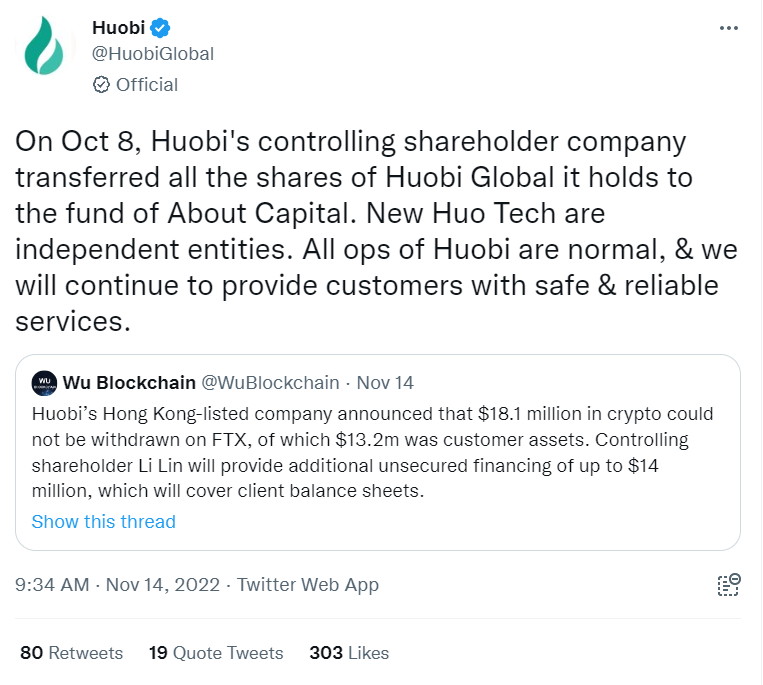Open the Huobi display name profile link
The height and width of the screenshot is (685, 763).
(x=117, y=27)
